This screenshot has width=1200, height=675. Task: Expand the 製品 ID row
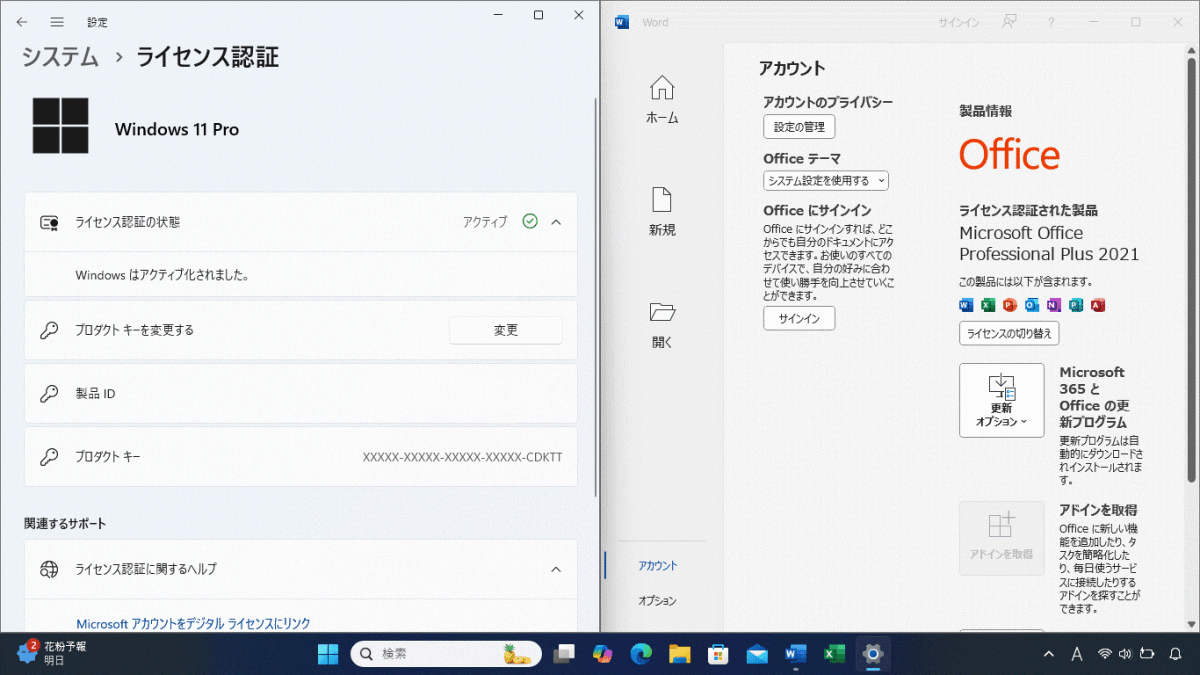pos(301,394)
